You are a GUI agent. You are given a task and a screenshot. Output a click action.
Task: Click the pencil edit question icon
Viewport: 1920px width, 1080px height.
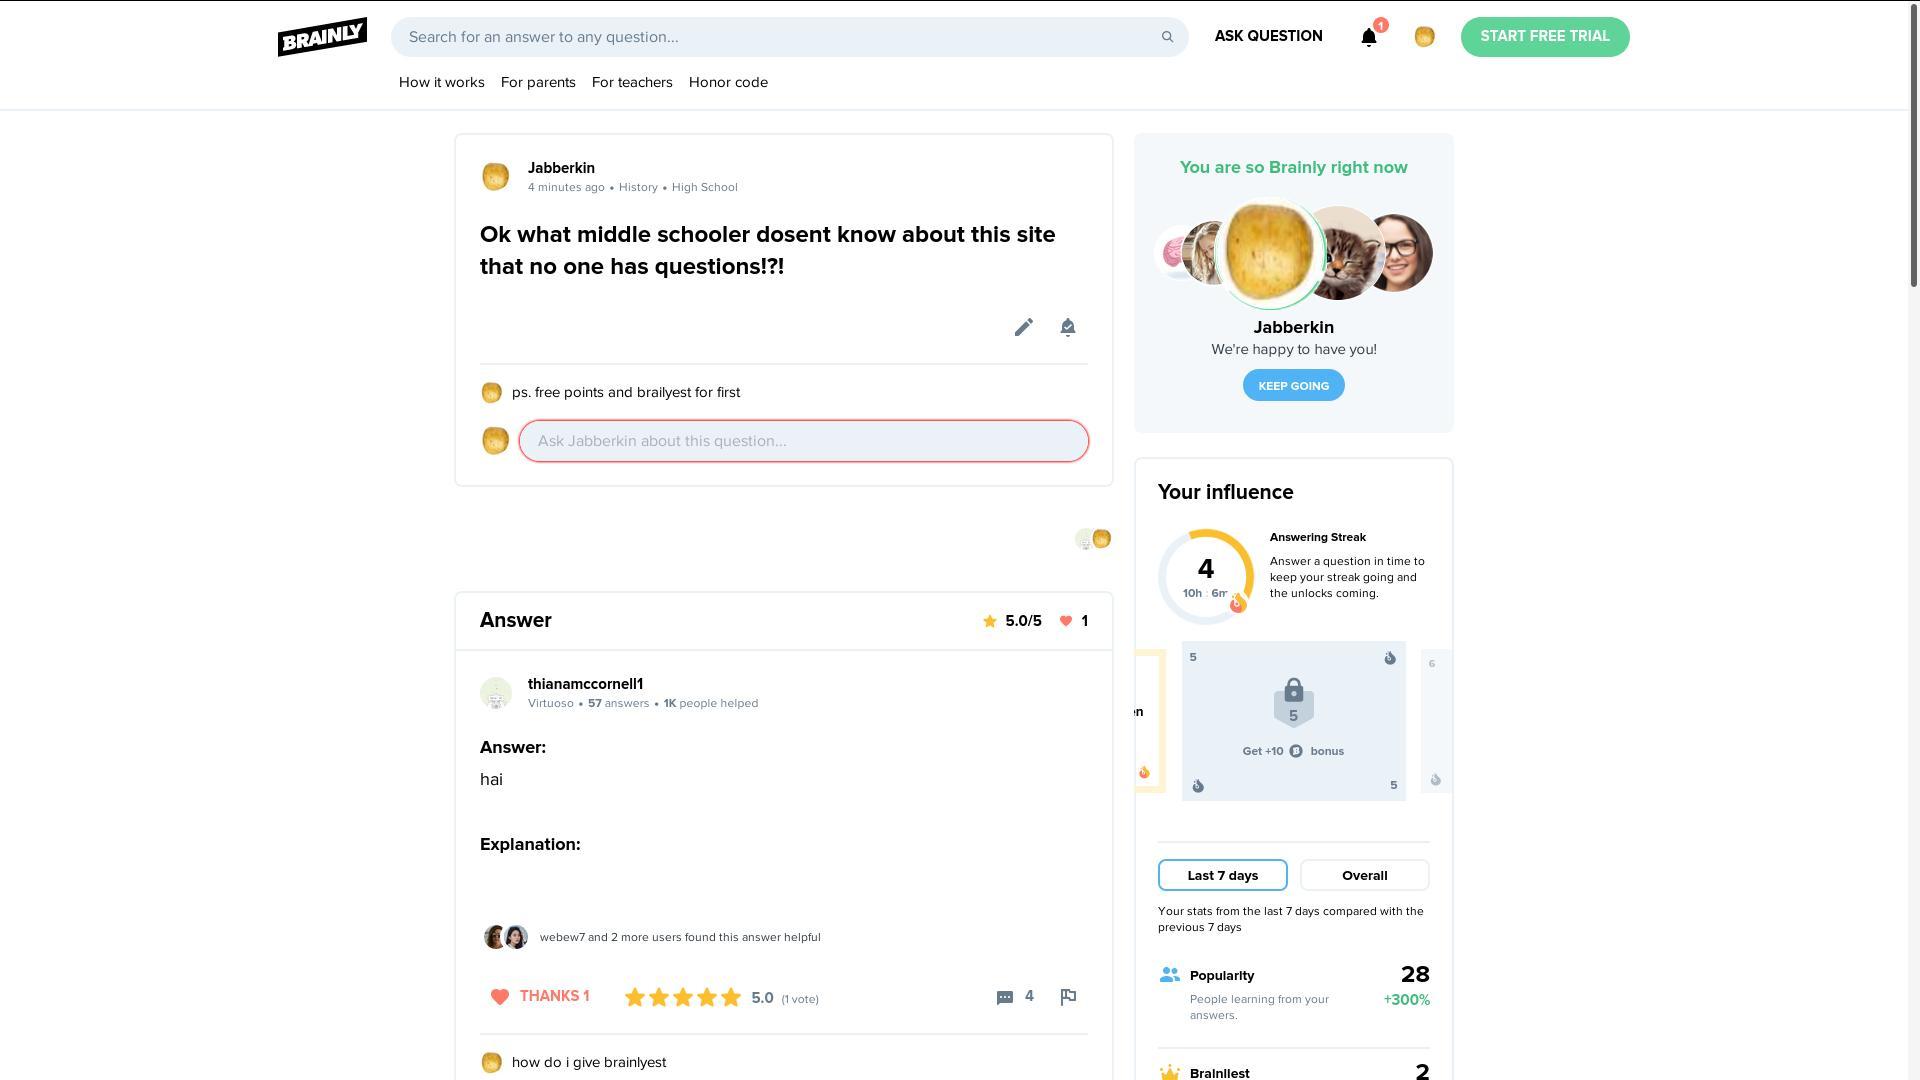click(x=1023, y=327)
